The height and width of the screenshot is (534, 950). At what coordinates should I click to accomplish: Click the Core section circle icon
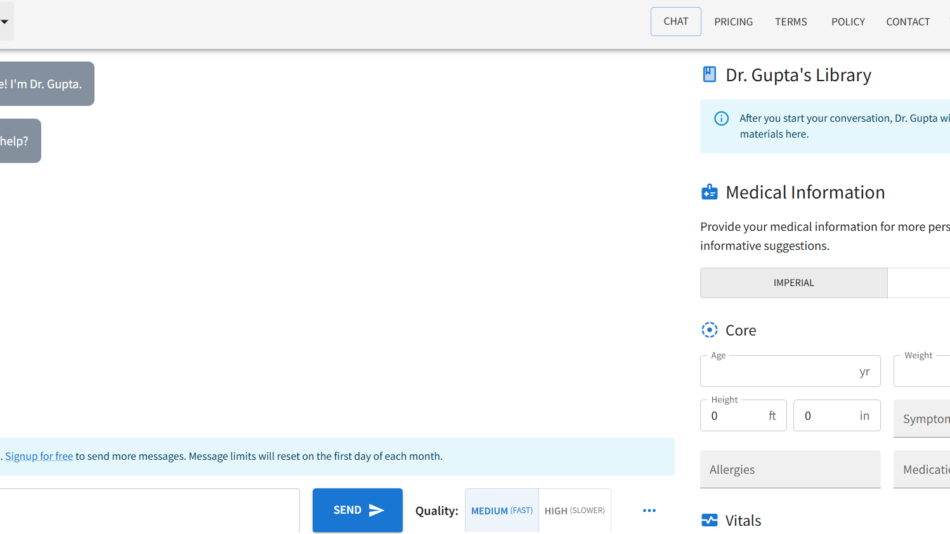(709, 330)
